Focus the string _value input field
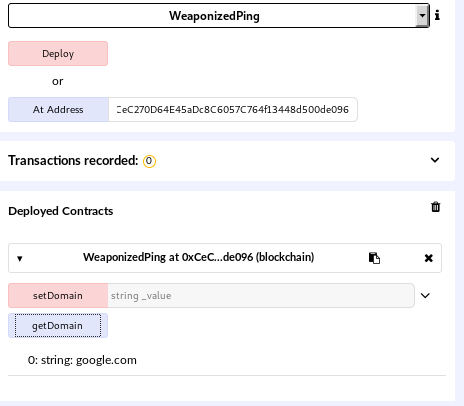Screen dimensions: 464x406 click(x=261, y=296)
